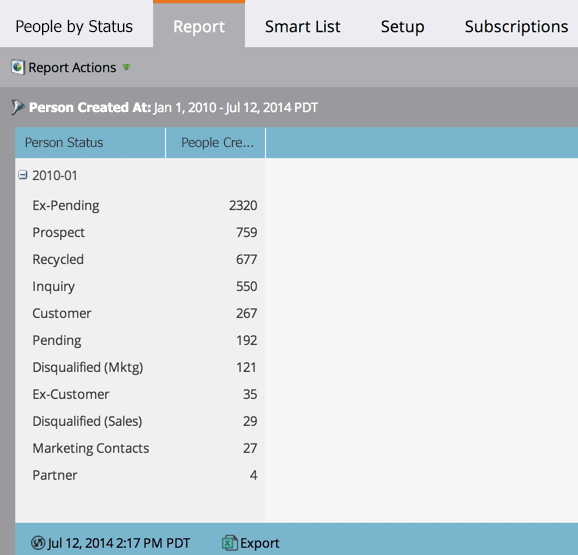Click the smart list filter funnel icon
The height and width of the screenshot is (555, 578).
(x=17, y=107)
